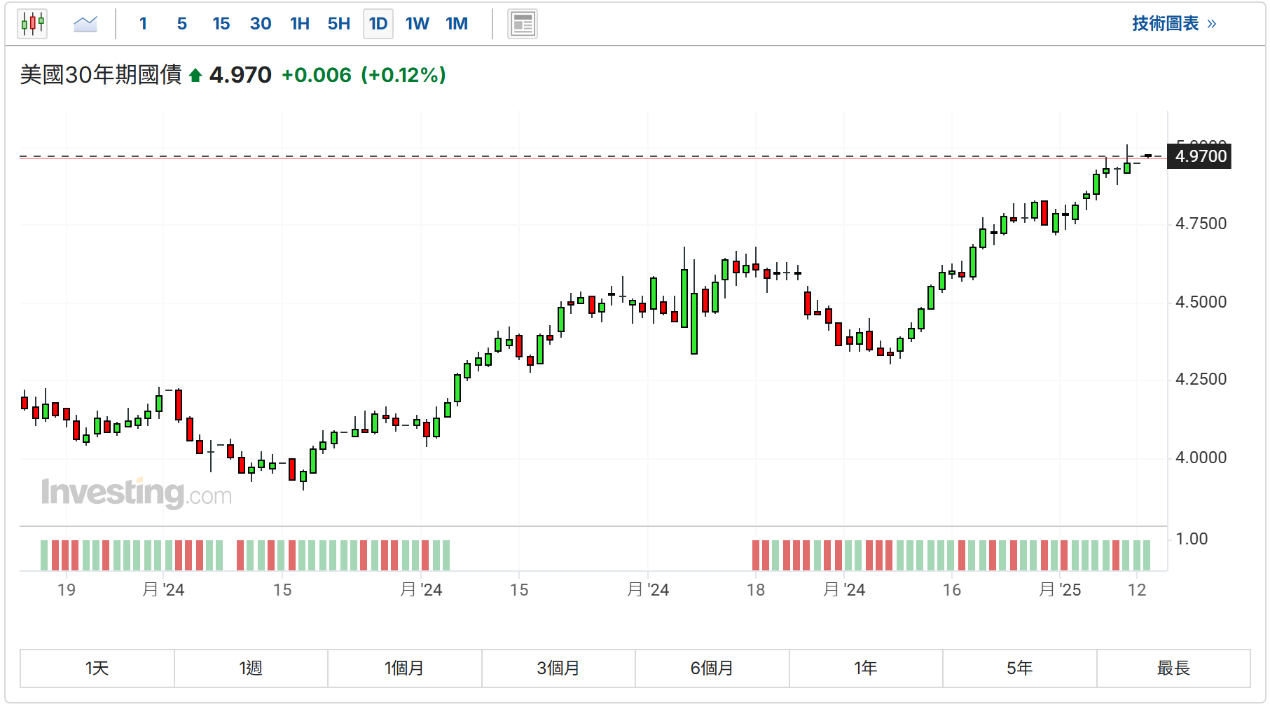This screenshot has height=707, width=1270.
Task: Select the 1-minute interval
Action: tap(143, 23)
